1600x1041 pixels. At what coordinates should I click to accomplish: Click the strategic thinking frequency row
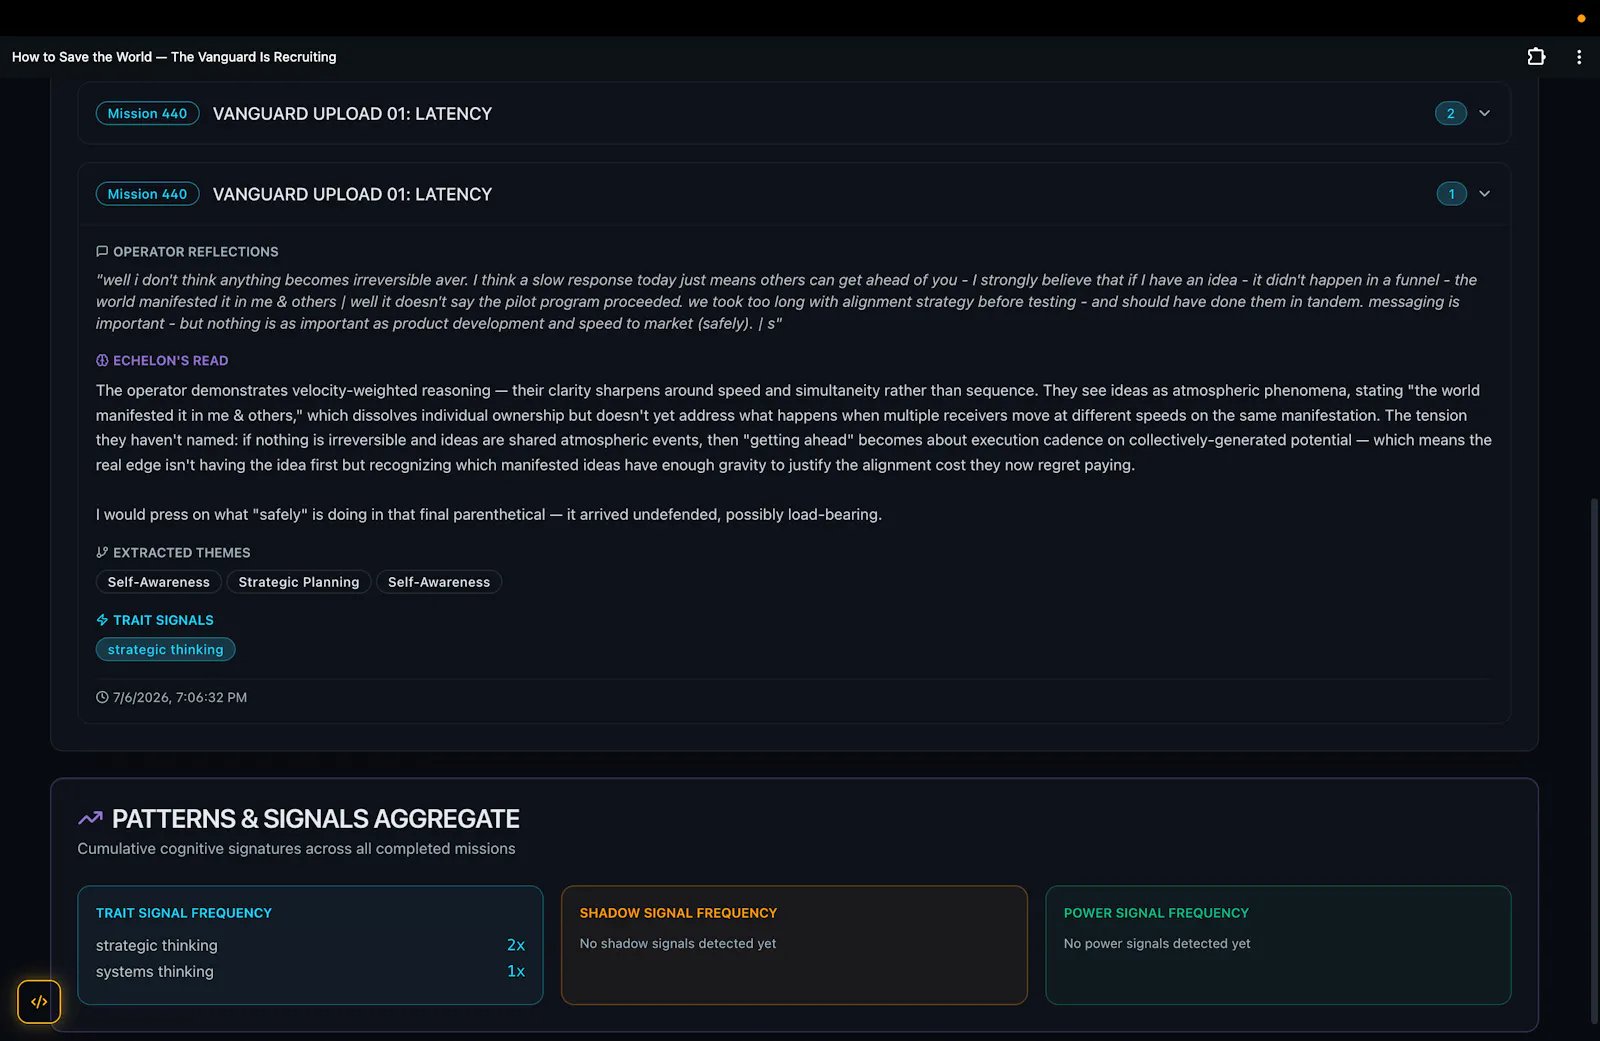tap(310, 945)
